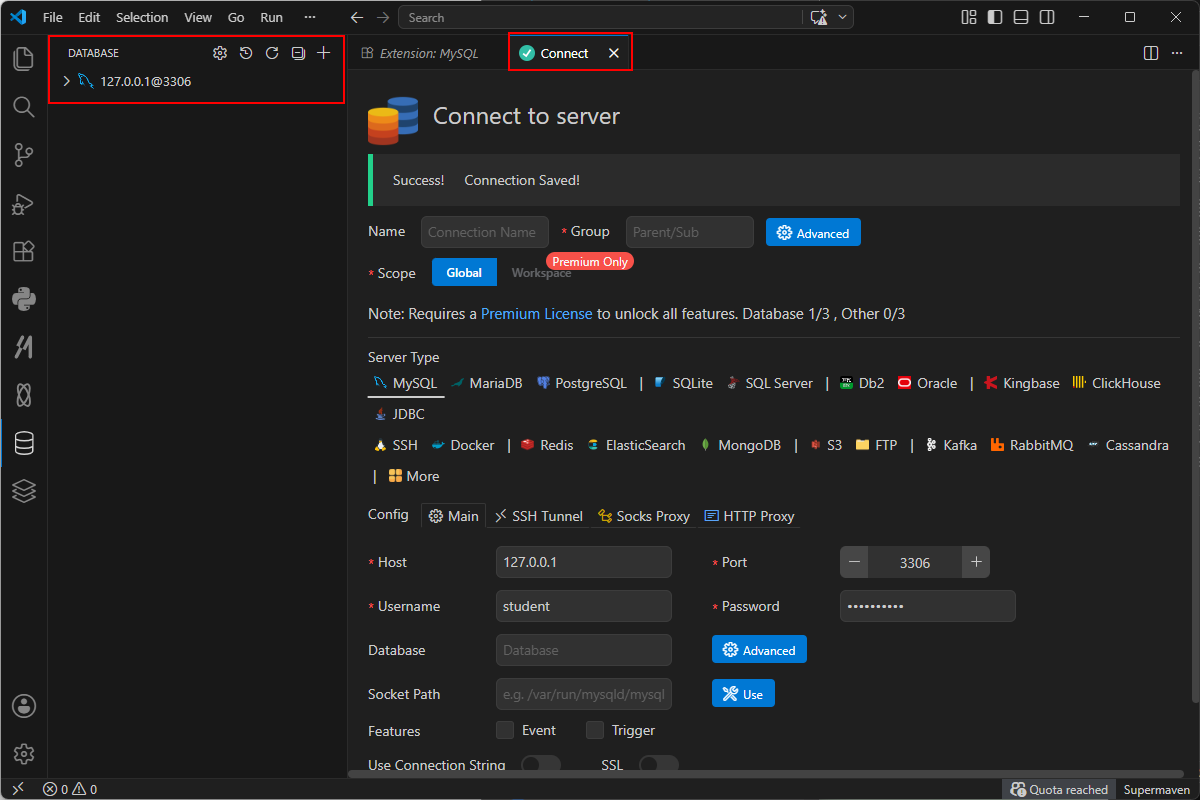Open remote window indicator in status bar
1200x800 pixels.
coord(17,789)
